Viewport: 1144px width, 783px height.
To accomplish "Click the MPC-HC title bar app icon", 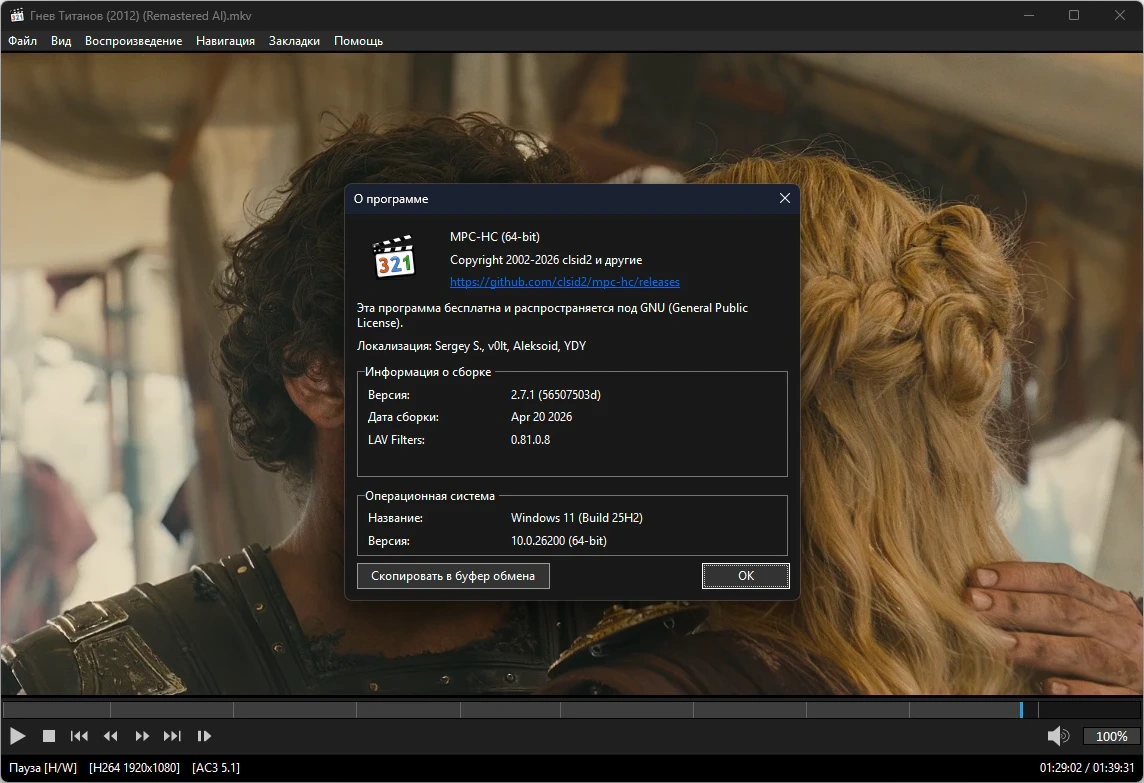I will coord(17,15).
